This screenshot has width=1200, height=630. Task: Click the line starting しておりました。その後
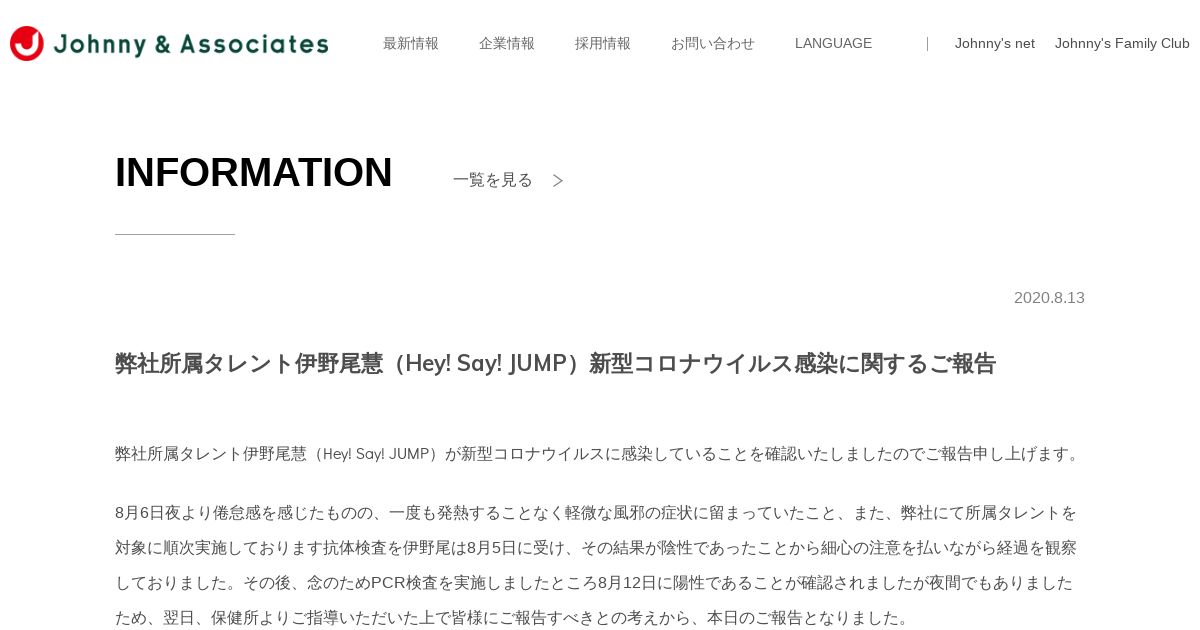tap(594, 583)
